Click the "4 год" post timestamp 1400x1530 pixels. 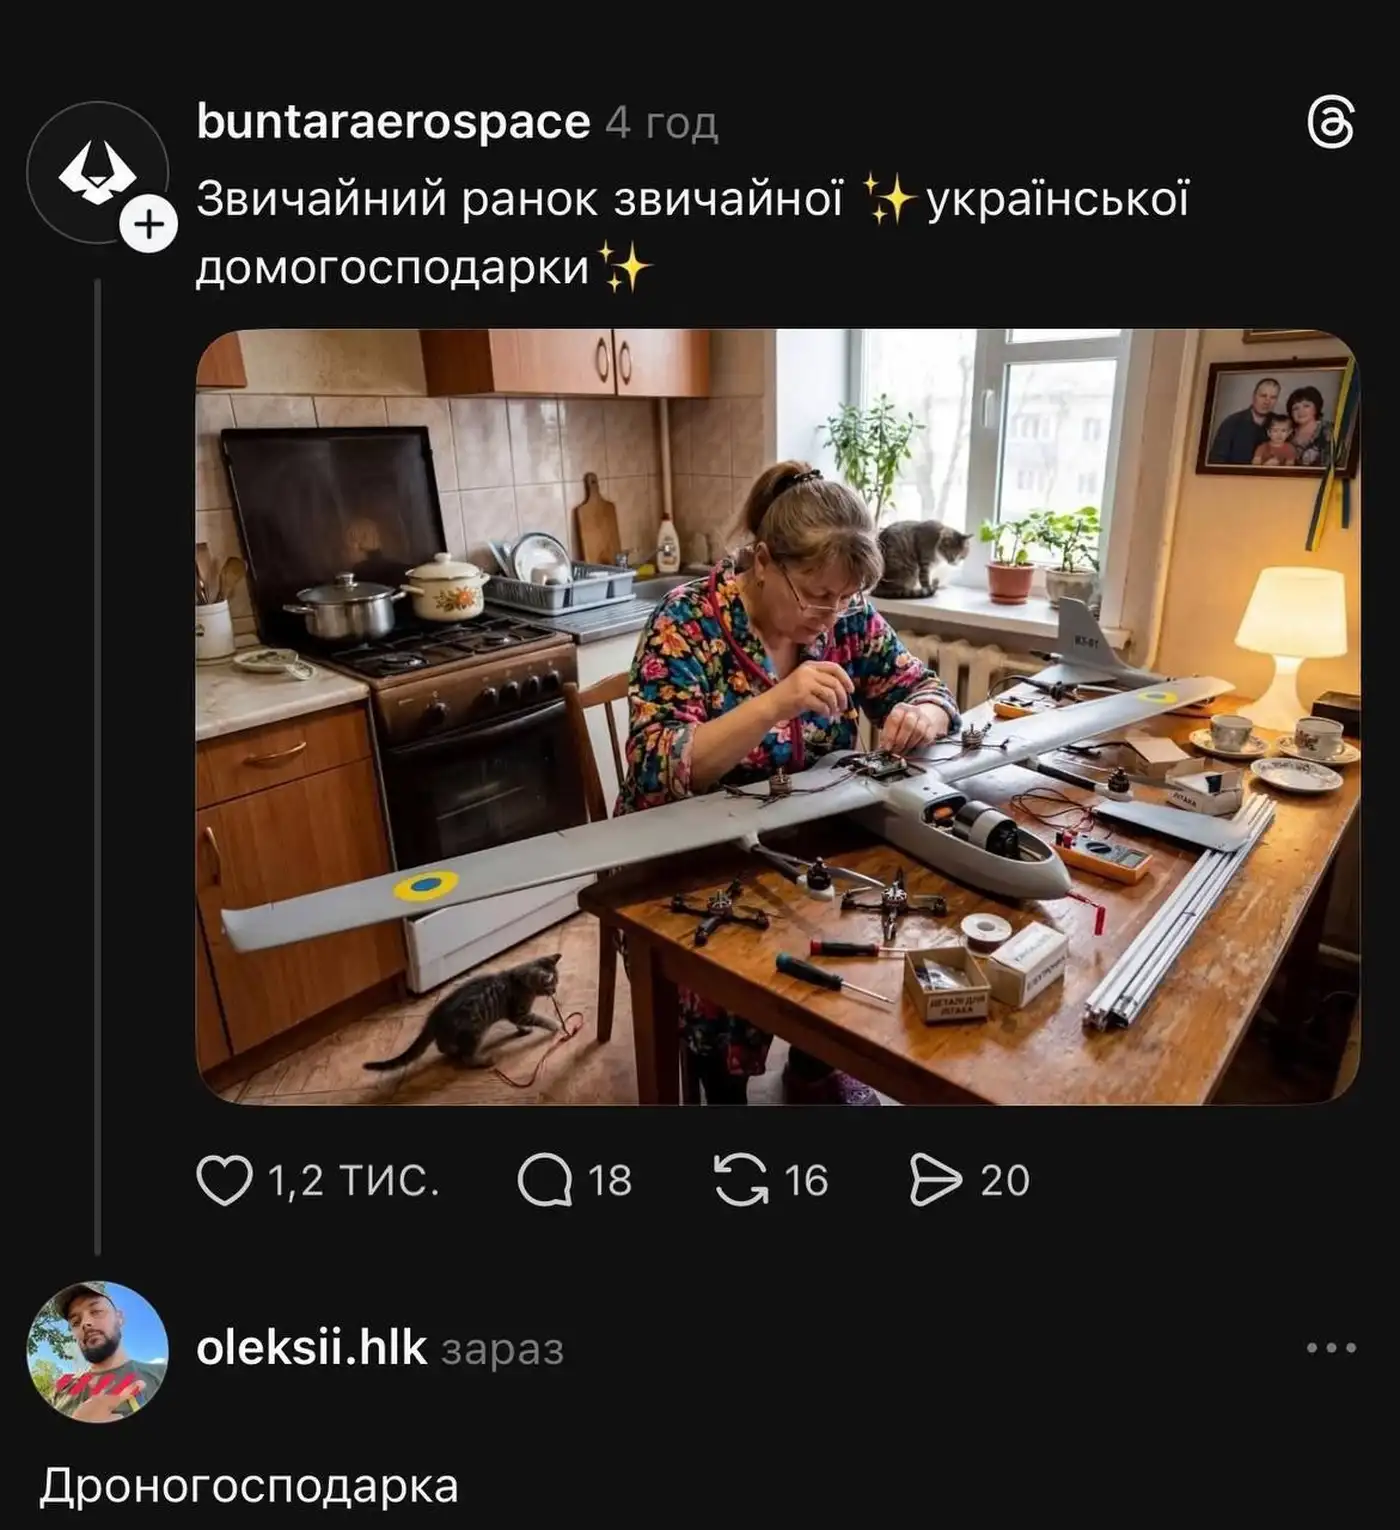coord(662,124)
